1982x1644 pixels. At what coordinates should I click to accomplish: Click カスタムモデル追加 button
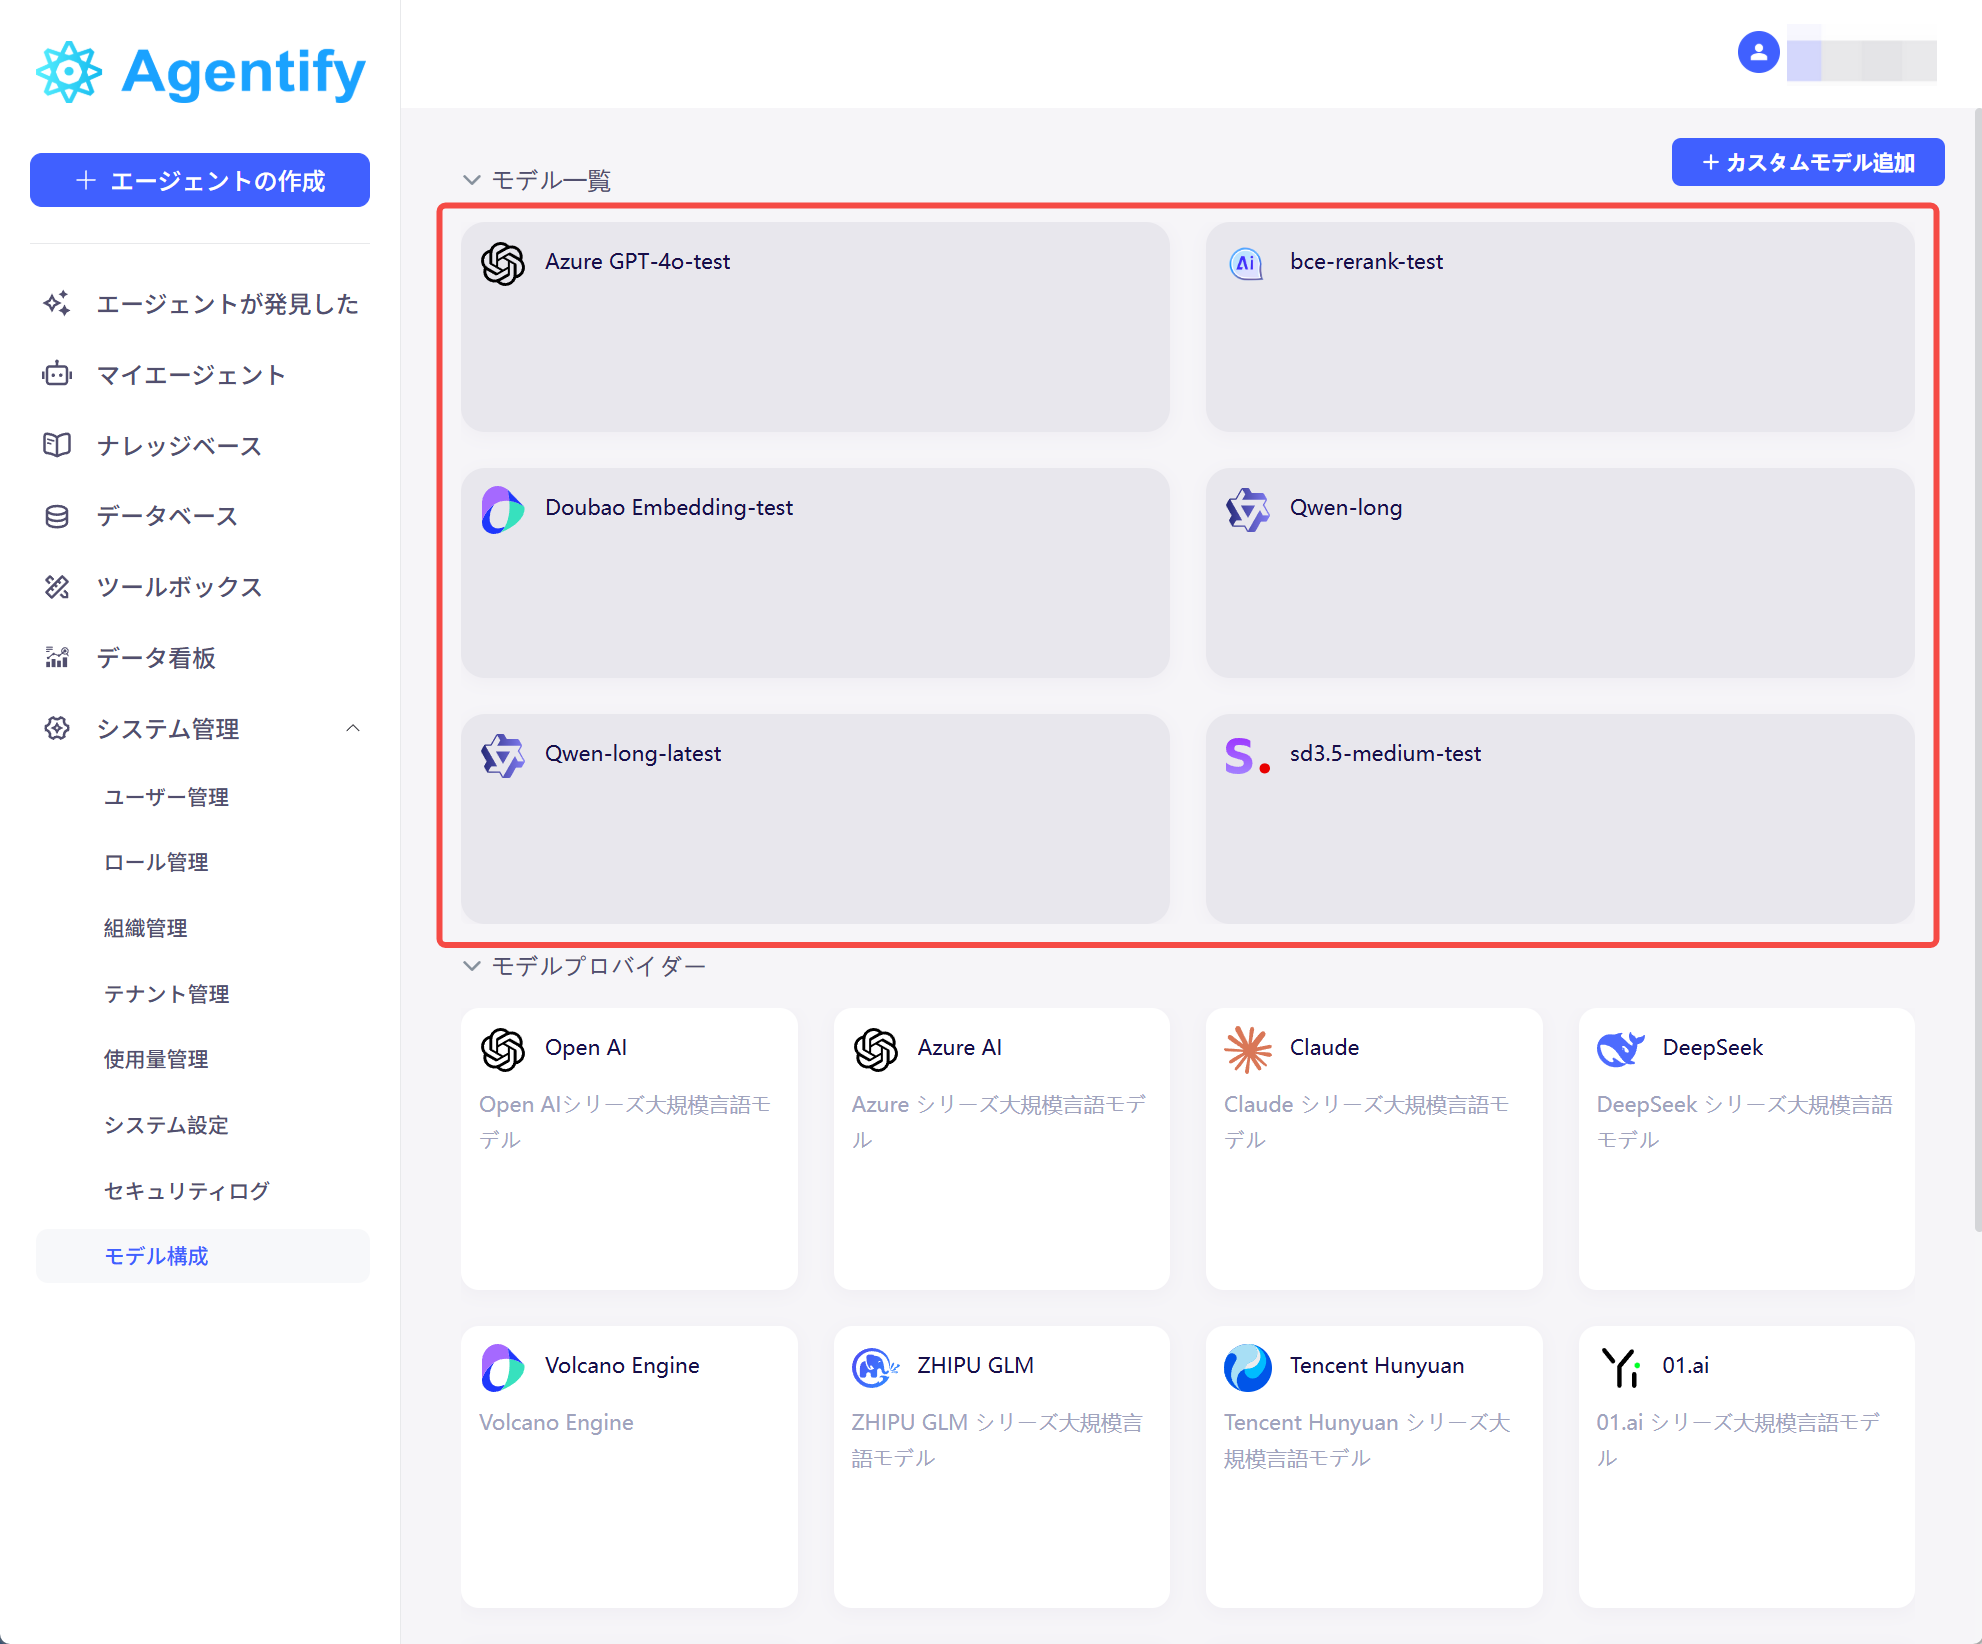tap(1807, 162)
